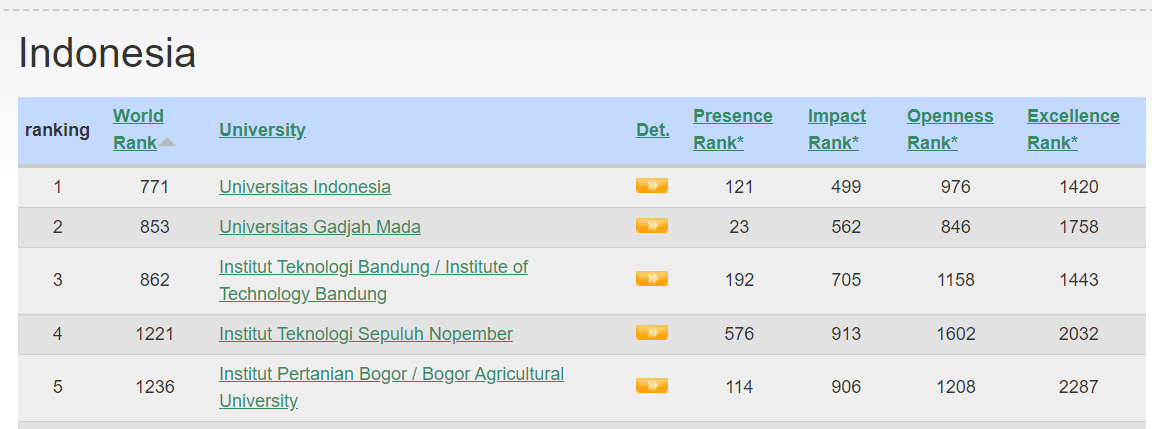Sort by Impact Rank column
The width and height of the screenshot is (1152, 429).
837,129
